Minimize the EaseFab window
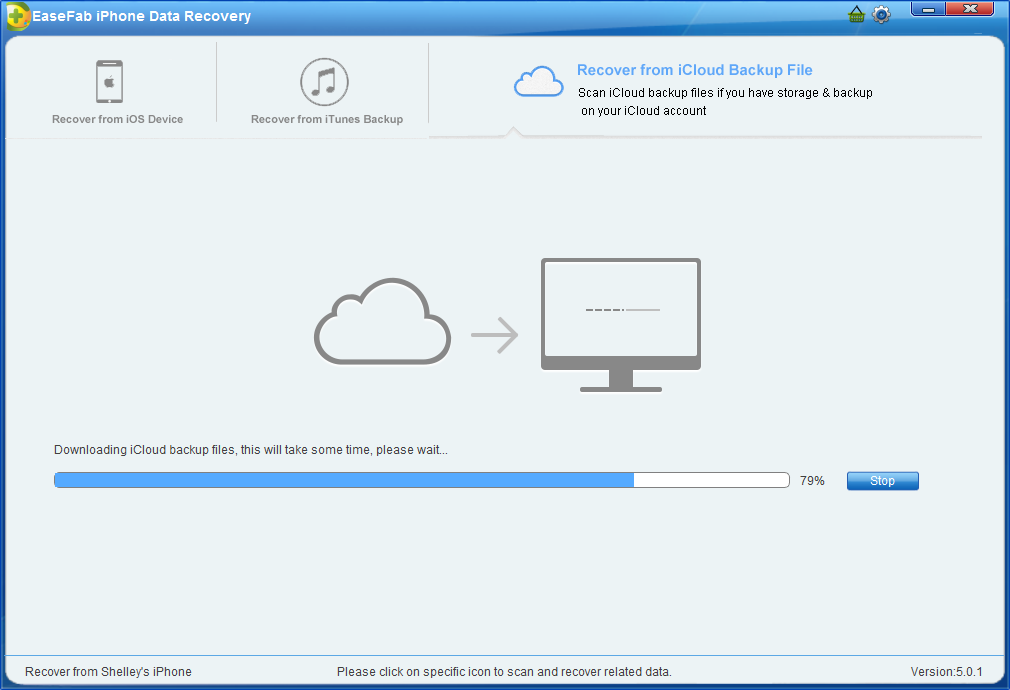The width and height of the screenshot is (1010, 690). click(x=928, y=9)
